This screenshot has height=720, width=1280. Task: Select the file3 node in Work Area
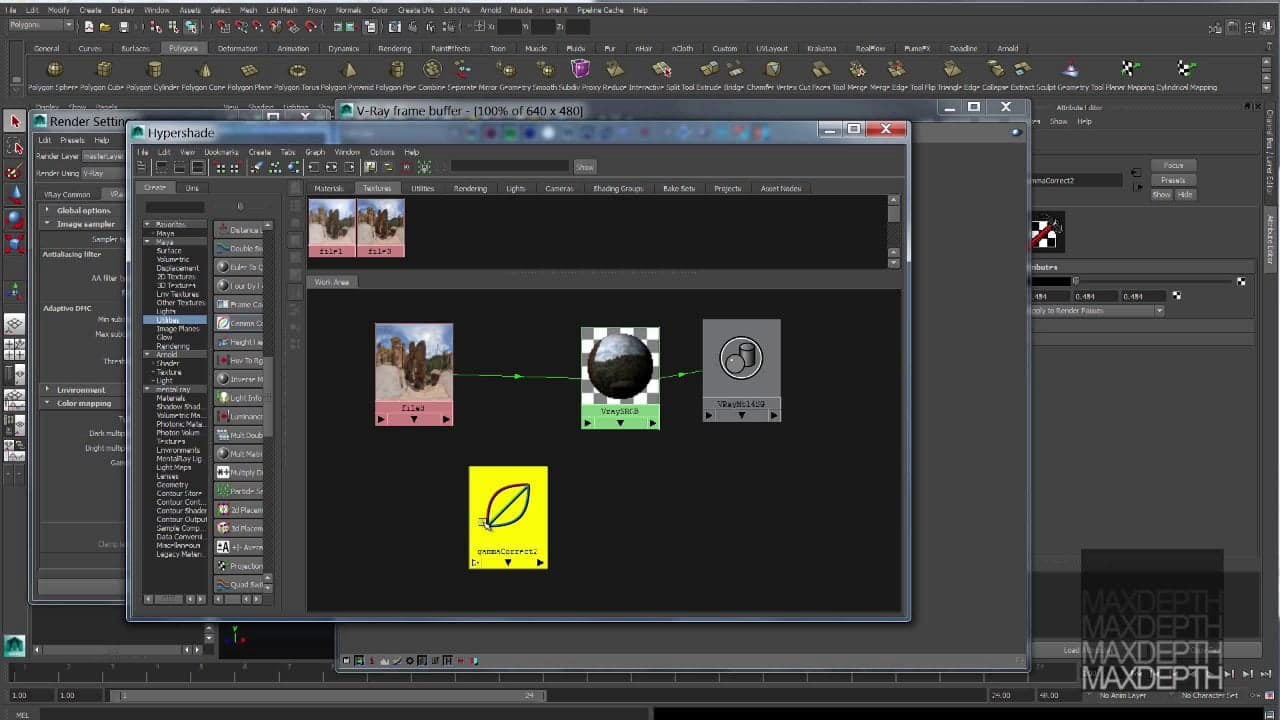pyautogui.click(x=414, y=374)
